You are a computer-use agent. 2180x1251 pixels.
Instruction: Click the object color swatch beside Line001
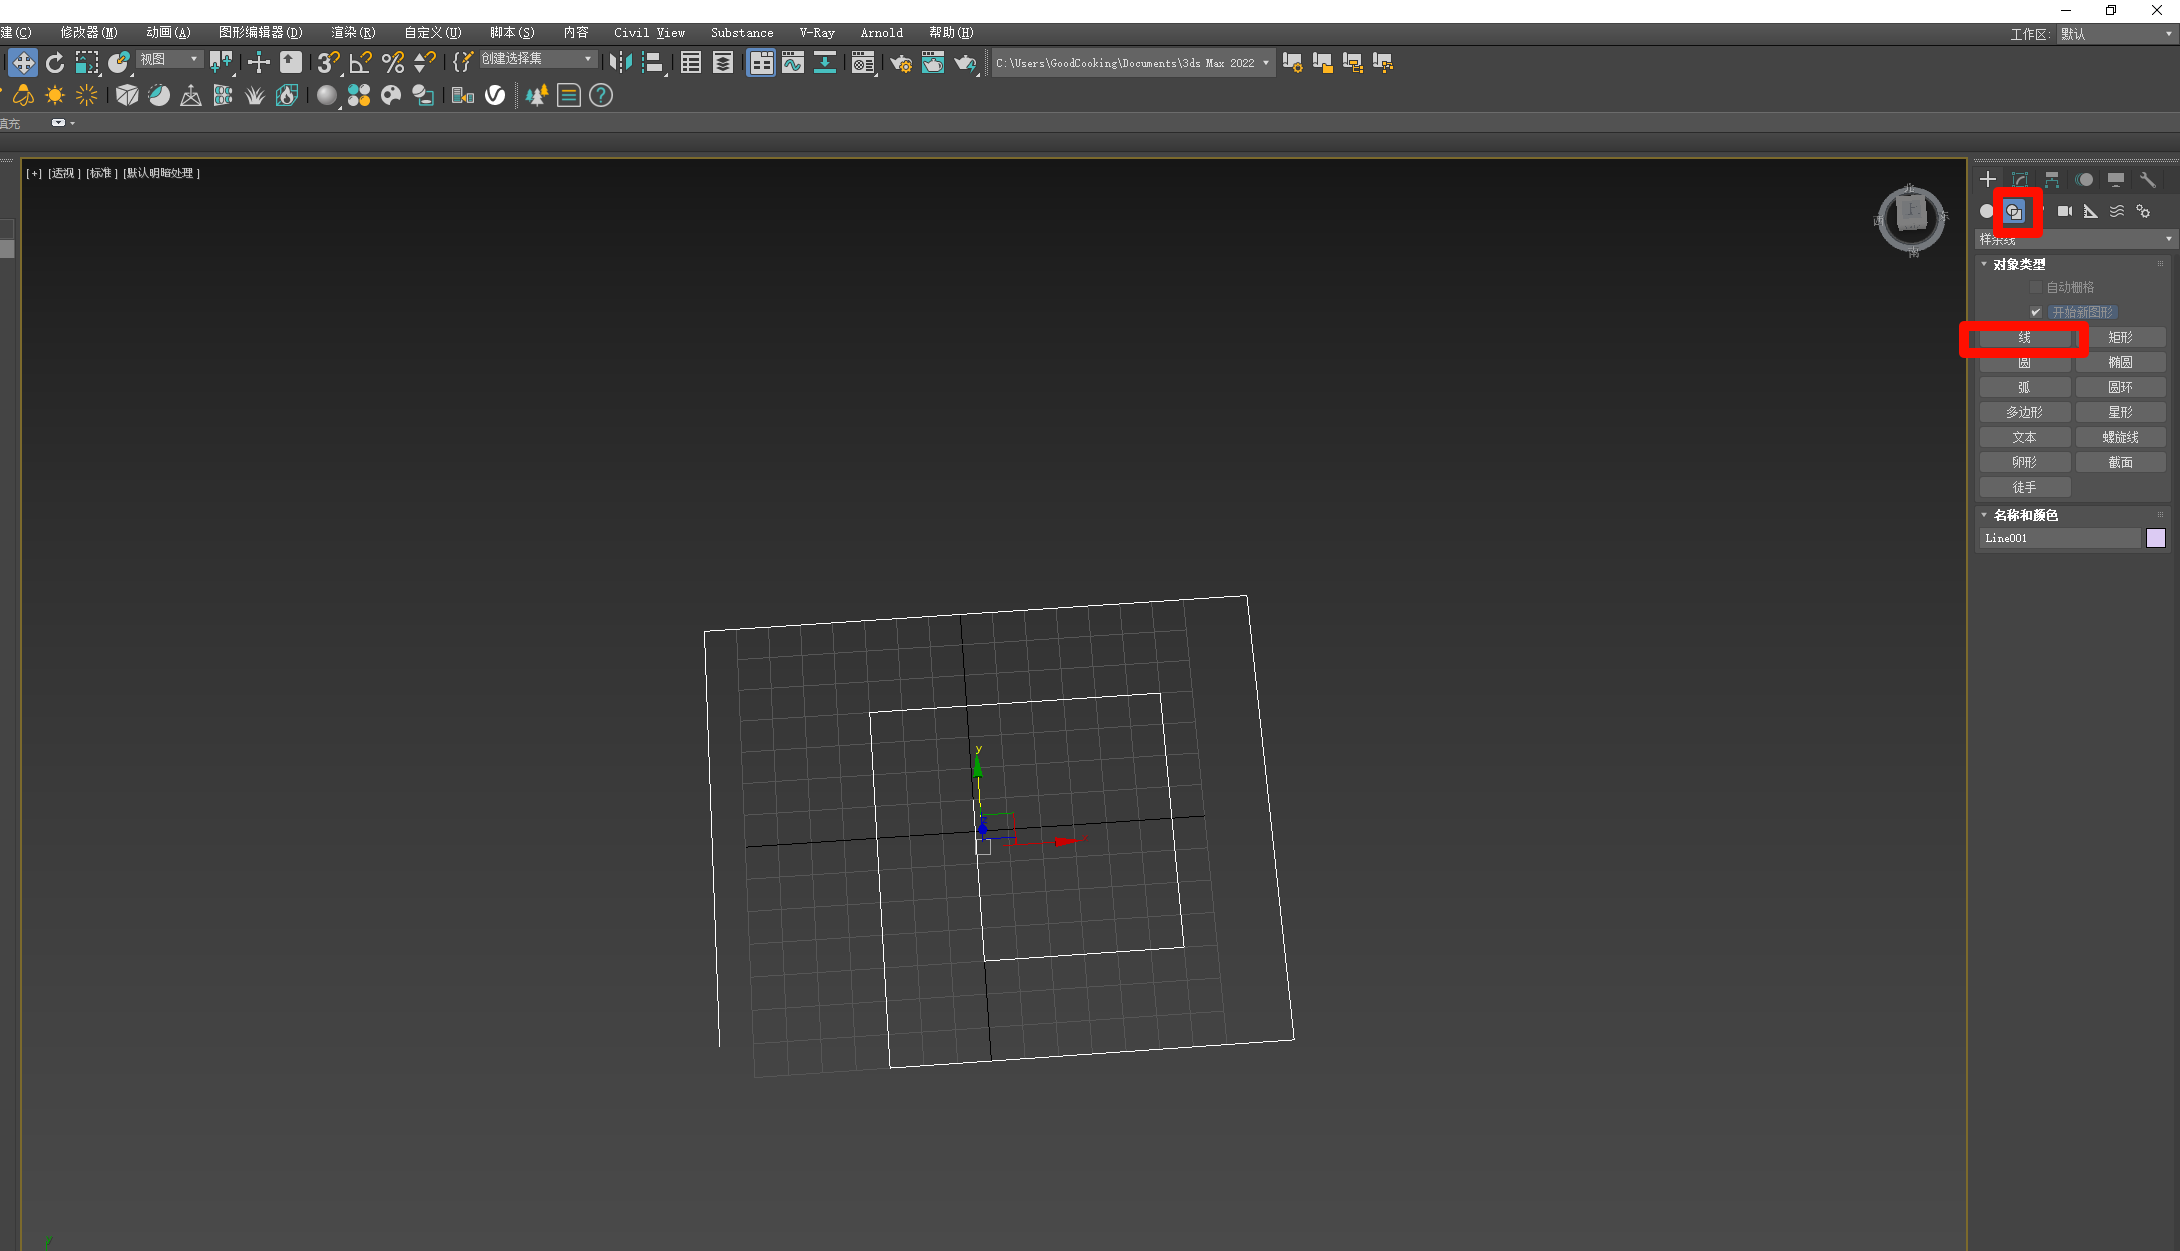[x=2156, y=538]
